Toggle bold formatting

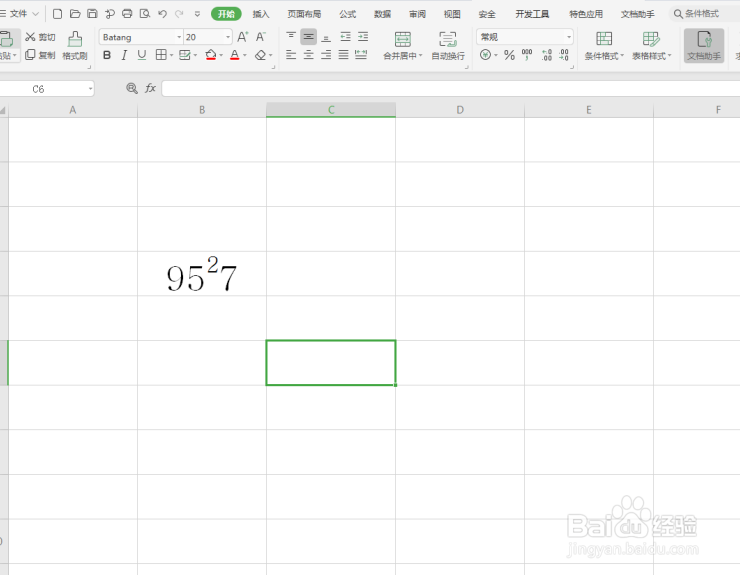pyautogui.click(x=107, y=55)
